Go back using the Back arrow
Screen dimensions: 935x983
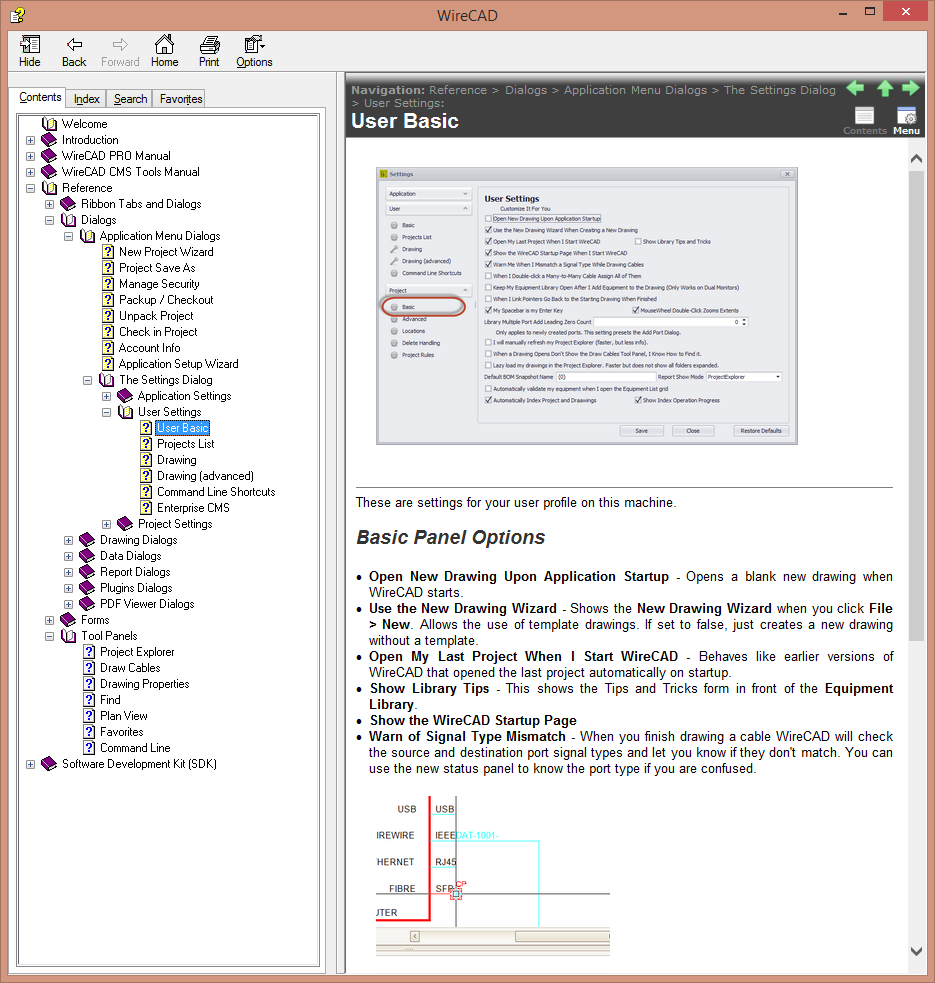click(x=74, y=51)
